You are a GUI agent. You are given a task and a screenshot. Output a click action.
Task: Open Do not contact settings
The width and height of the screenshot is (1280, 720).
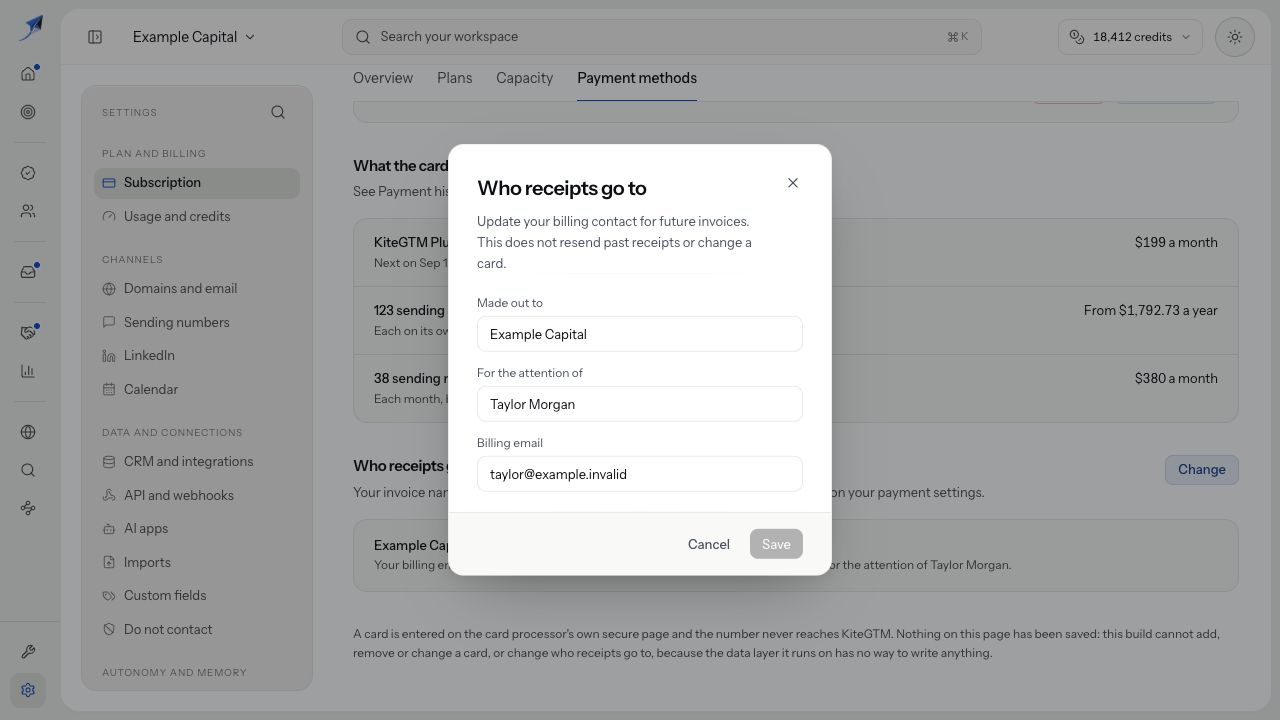[x=197, y=629]
